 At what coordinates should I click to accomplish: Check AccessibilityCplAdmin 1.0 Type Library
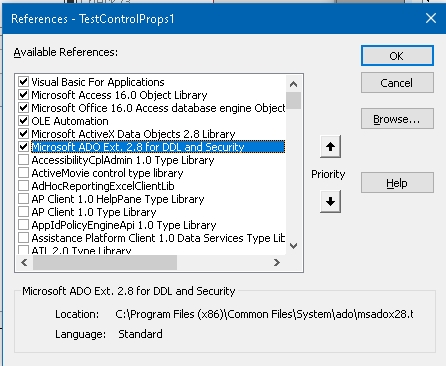[23, 160]
